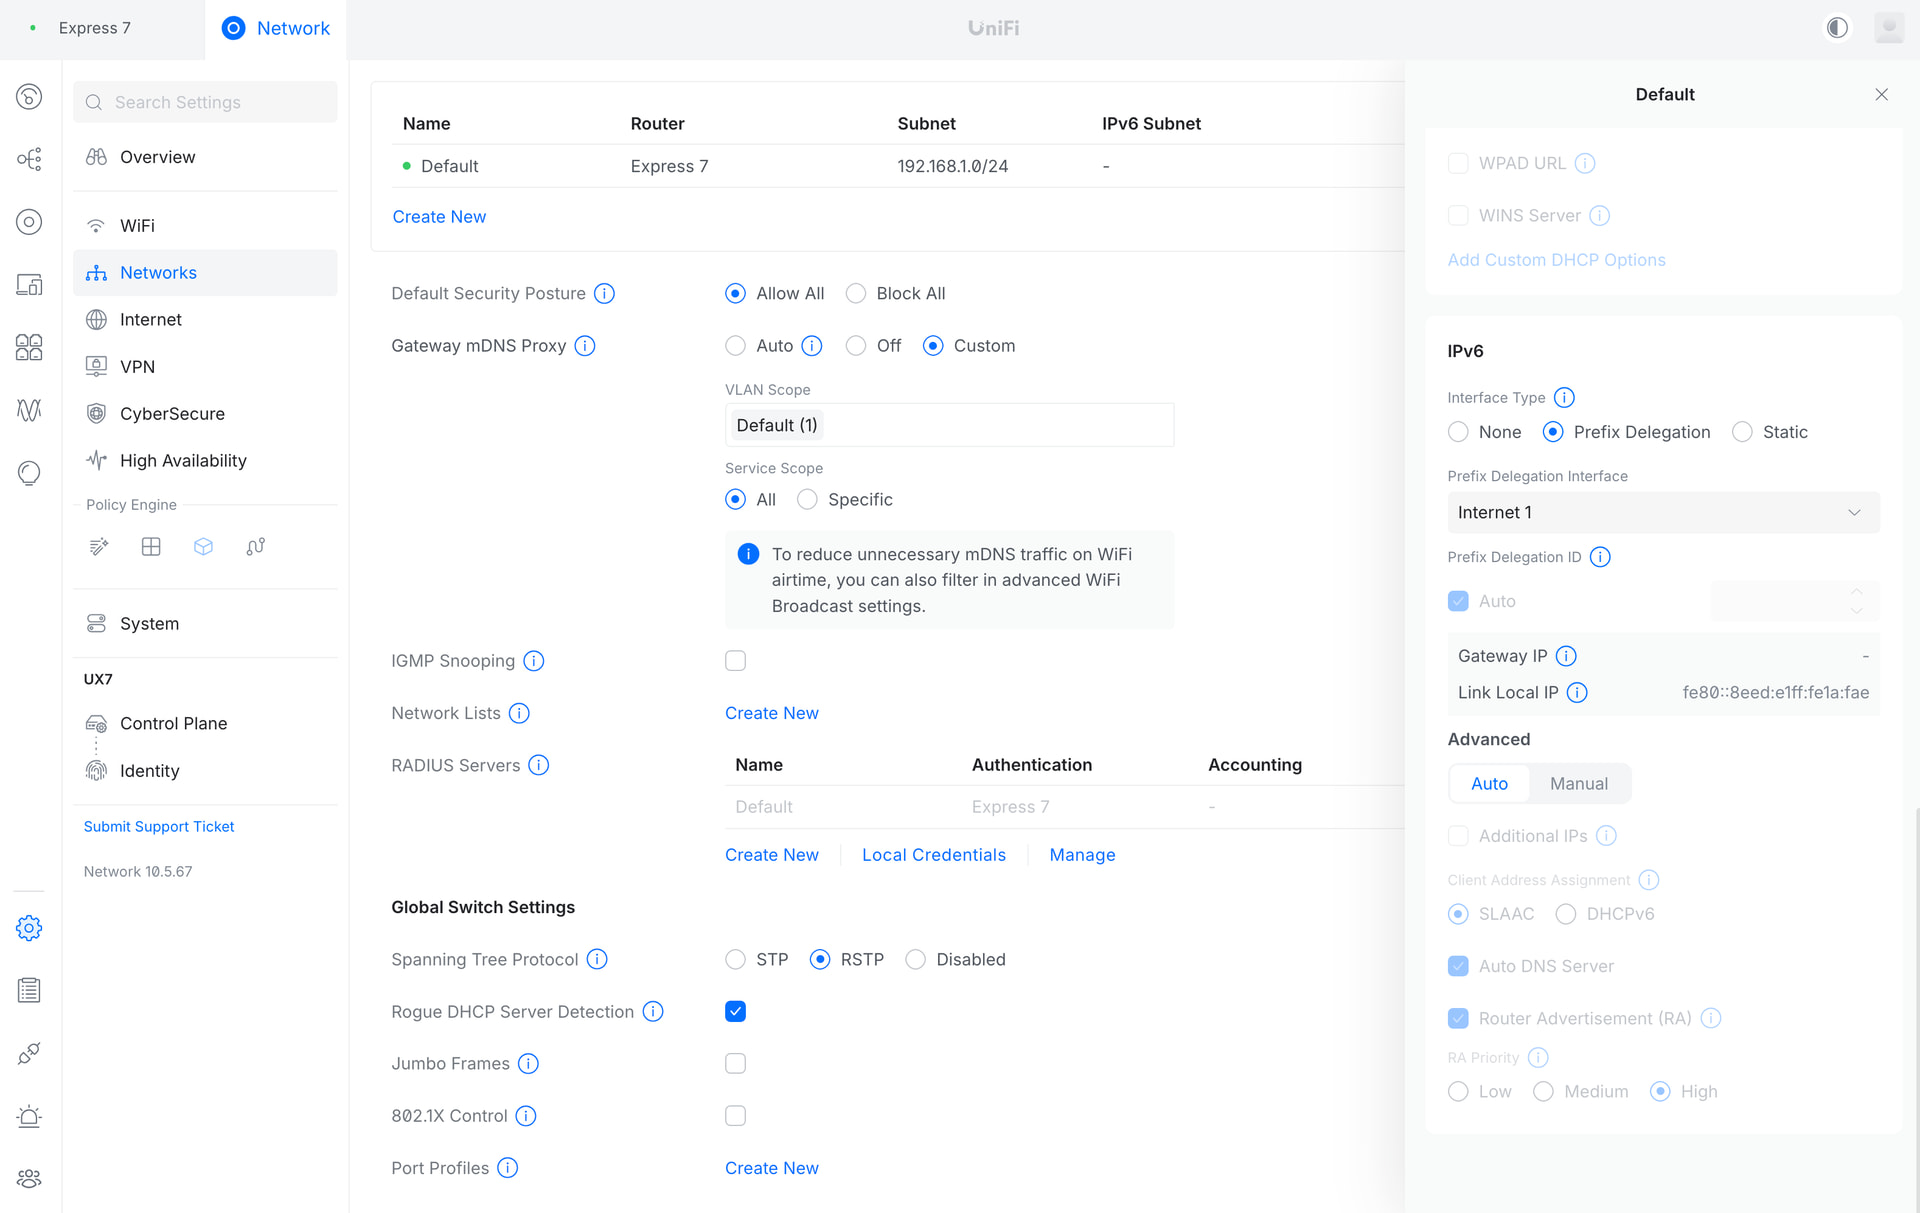Open the ports grid icon in left rail
This screenshot has height=1213, width=1920.
pyautogui.click(x=29, y=347)
